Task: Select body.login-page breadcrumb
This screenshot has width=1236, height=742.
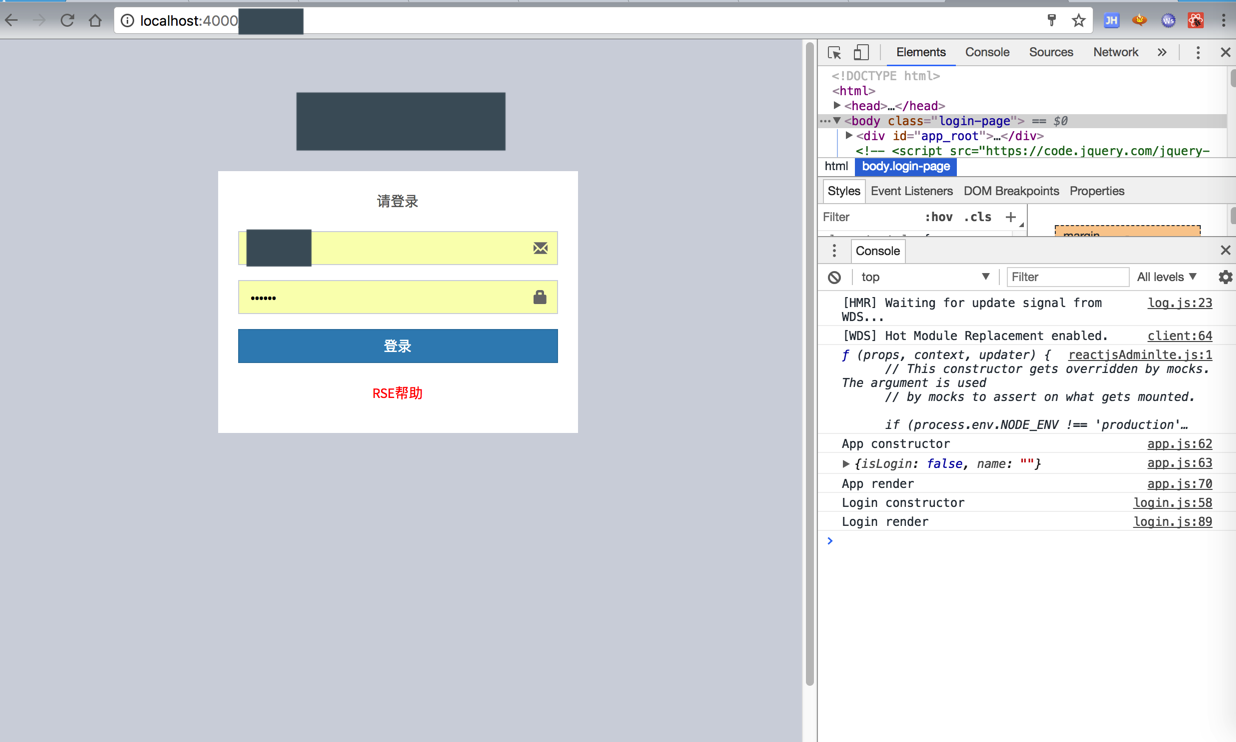Action: point(905,167)
